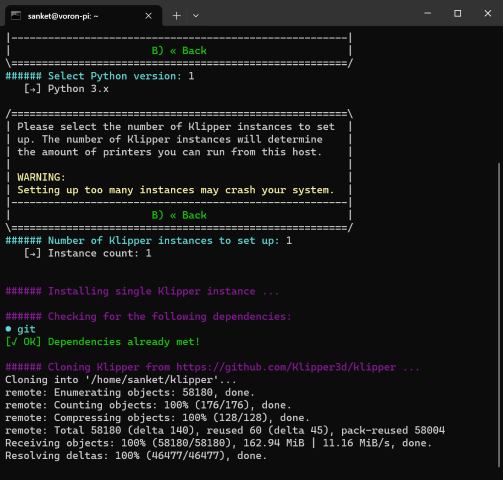Click the vertical scrollbar thumb
Viewport: 503px width, 480px height.
[x=499, y=314]
